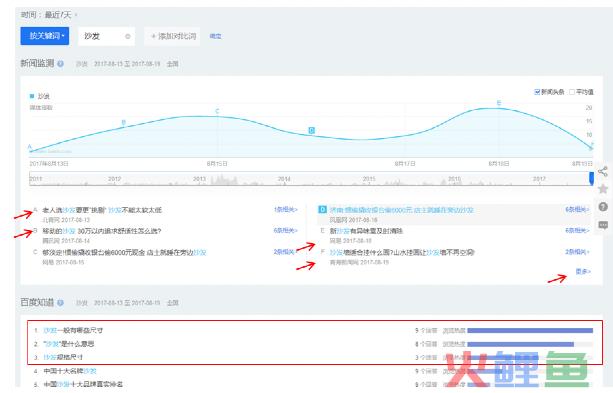Open 2条相关 link for headline F
613x393 pixels.
[x=577, y=252]
